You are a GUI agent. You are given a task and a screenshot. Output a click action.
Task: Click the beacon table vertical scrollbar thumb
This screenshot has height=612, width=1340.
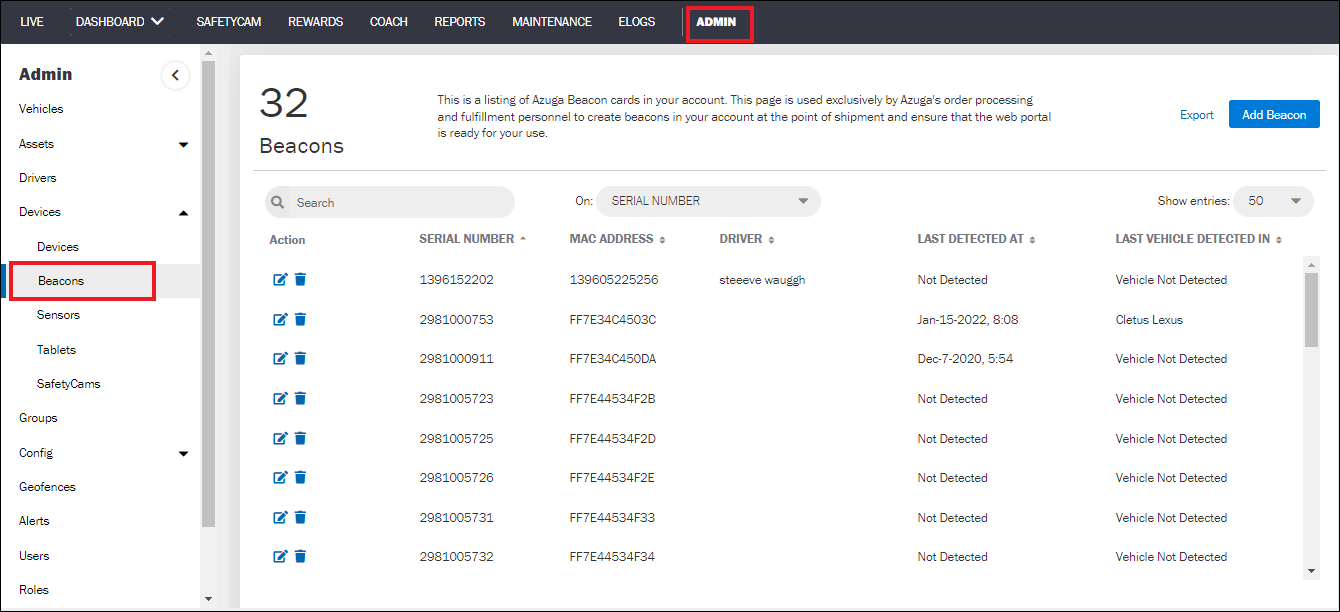coord(1312,309)
